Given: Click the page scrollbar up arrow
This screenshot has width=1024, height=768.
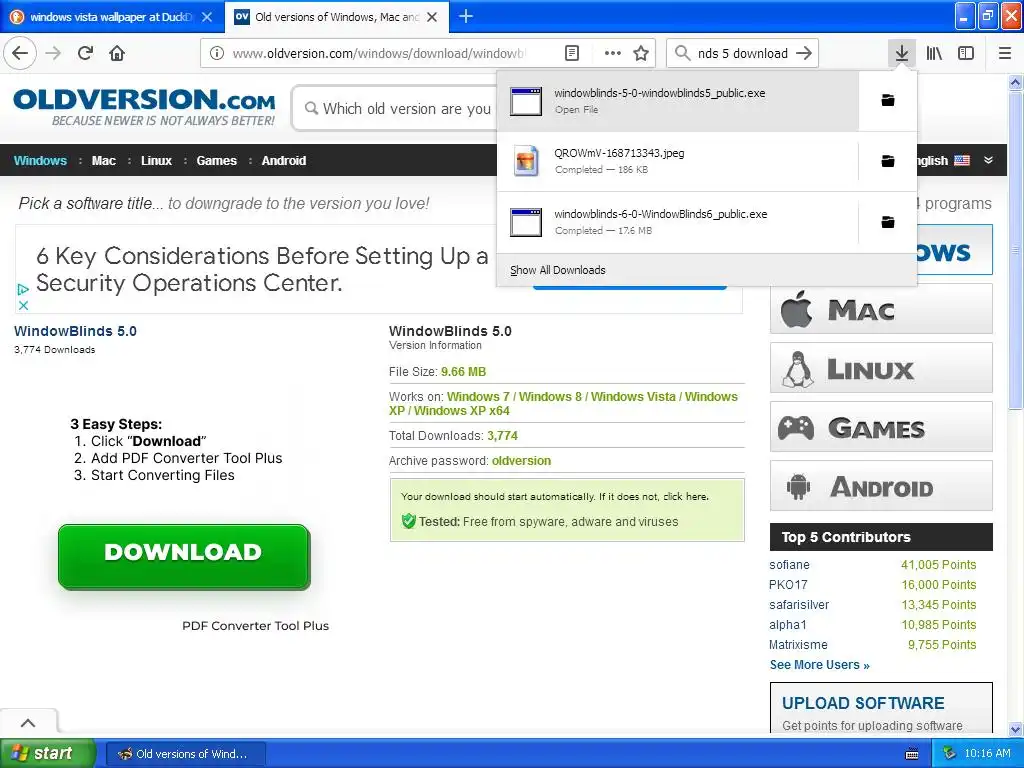Looking at the screenshot, I should pyautogui.click(x=1016, y=82).
